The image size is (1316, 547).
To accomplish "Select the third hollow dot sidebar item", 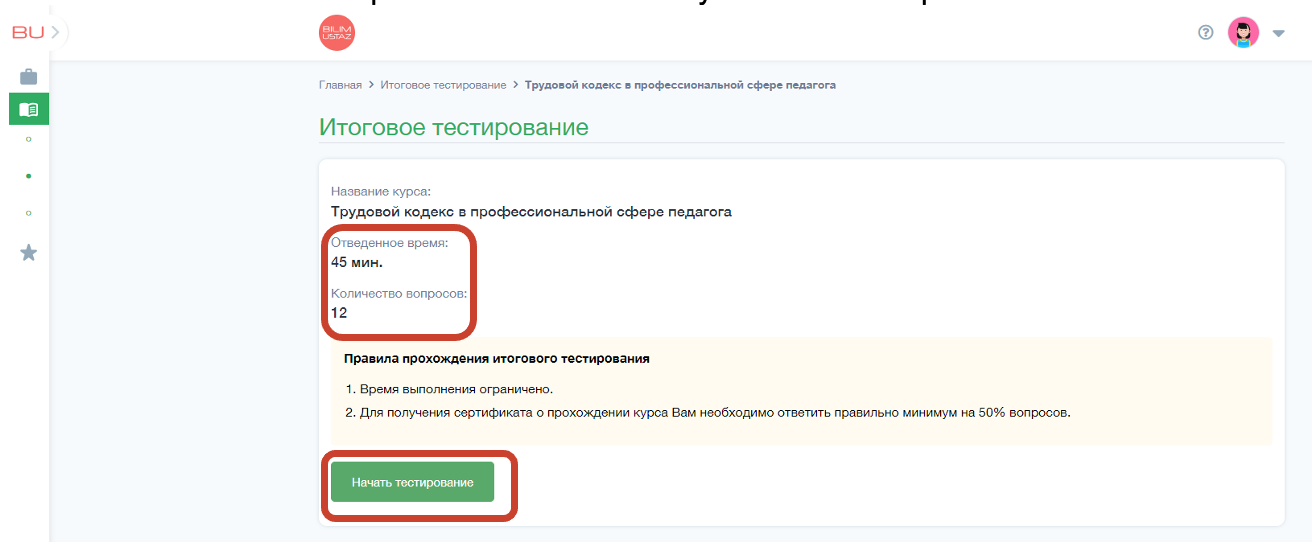I will 28,213.
